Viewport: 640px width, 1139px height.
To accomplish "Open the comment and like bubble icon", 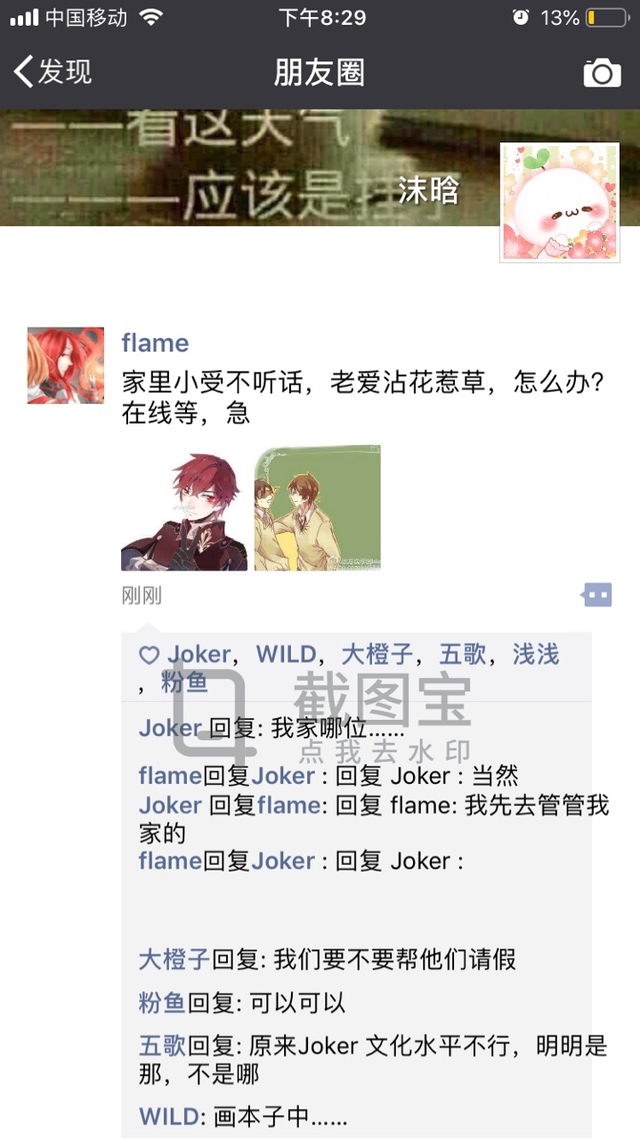I will [x=596, y=595].
